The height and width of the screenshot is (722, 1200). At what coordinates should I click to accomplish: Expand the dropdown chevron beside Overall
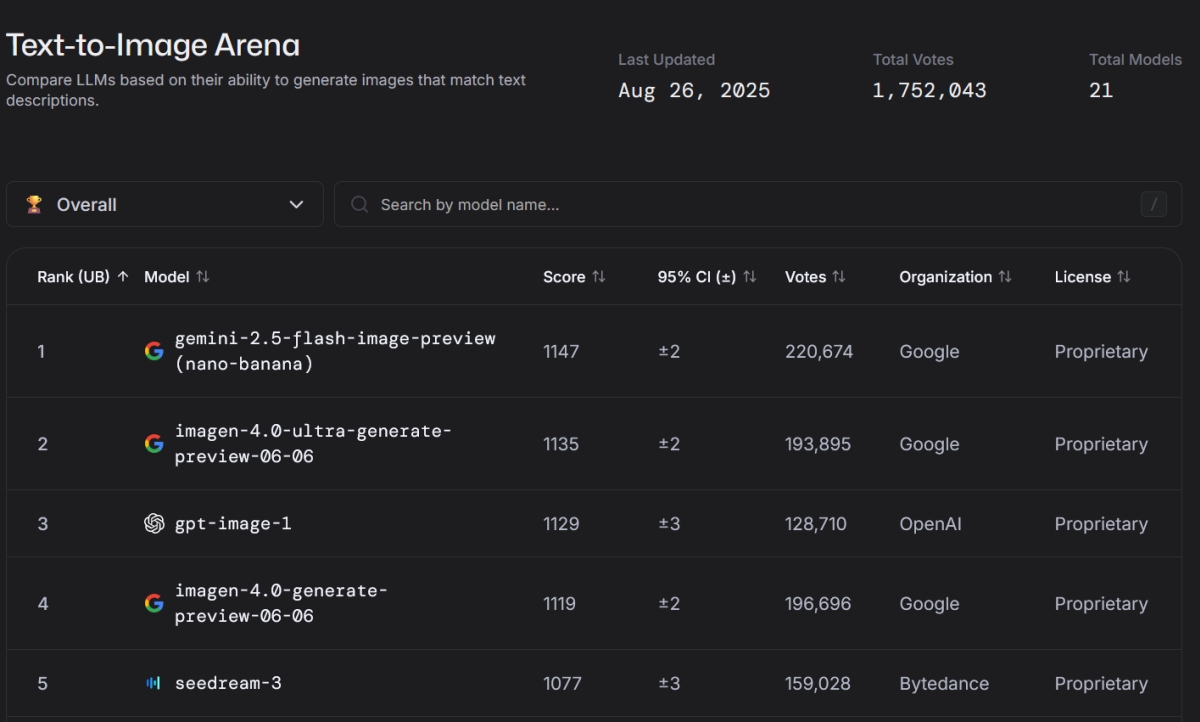point(296,204)
